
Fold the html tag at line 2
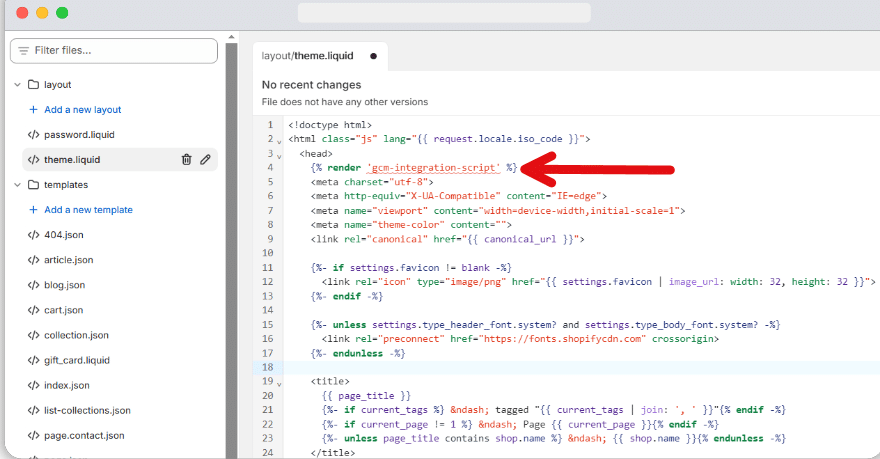tap(279, 142)
